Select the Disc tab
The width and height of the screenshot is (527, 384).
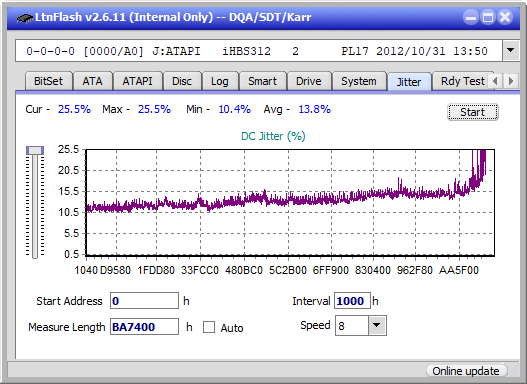pyautogui.click(x=182, y=81)
